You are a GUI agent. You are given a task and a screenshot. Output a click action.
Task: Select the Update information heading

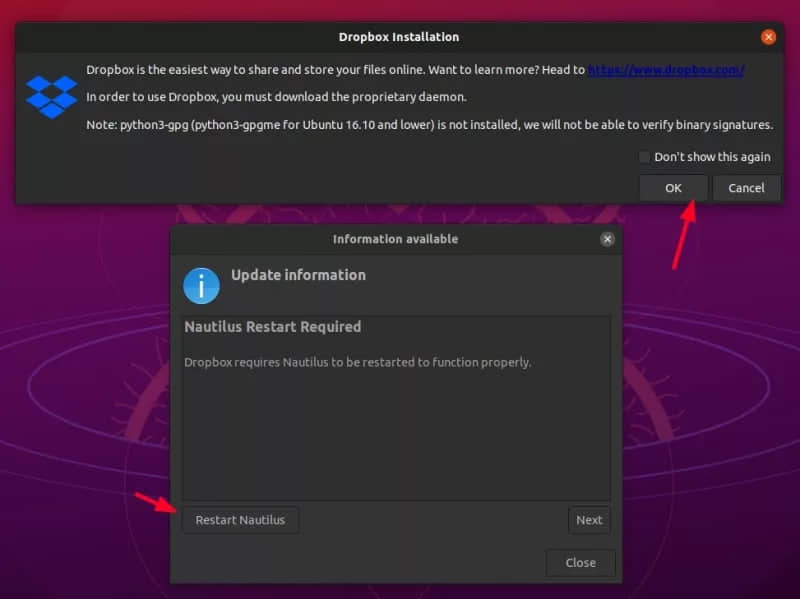(298, 275)
